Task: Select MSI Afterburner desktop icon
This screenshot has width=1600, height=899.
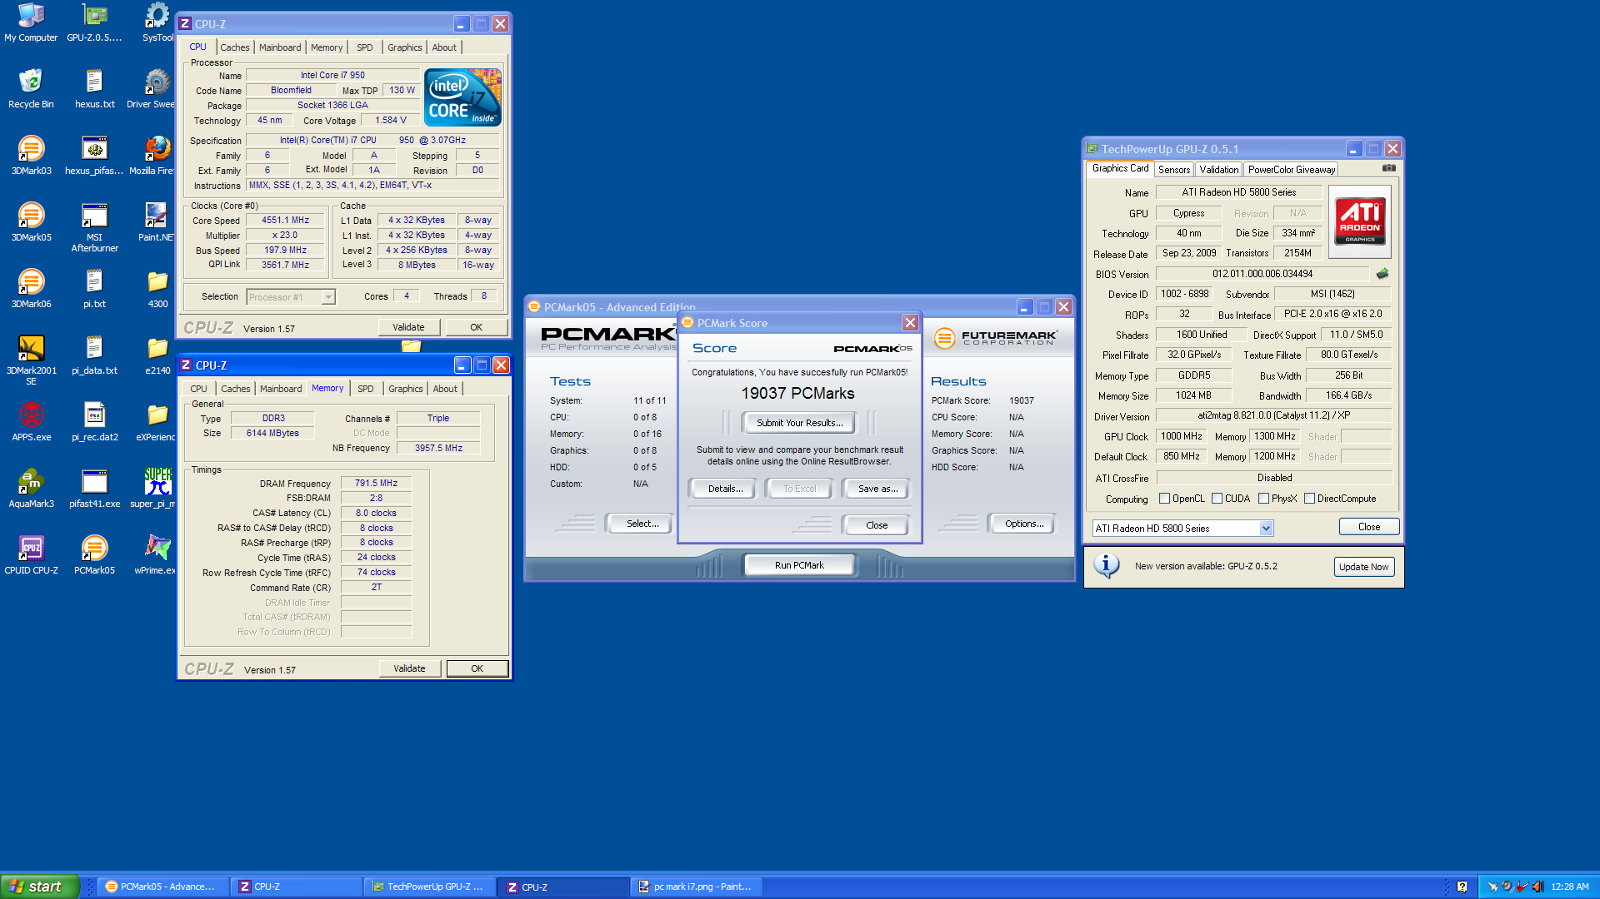Action: point(94,227)
